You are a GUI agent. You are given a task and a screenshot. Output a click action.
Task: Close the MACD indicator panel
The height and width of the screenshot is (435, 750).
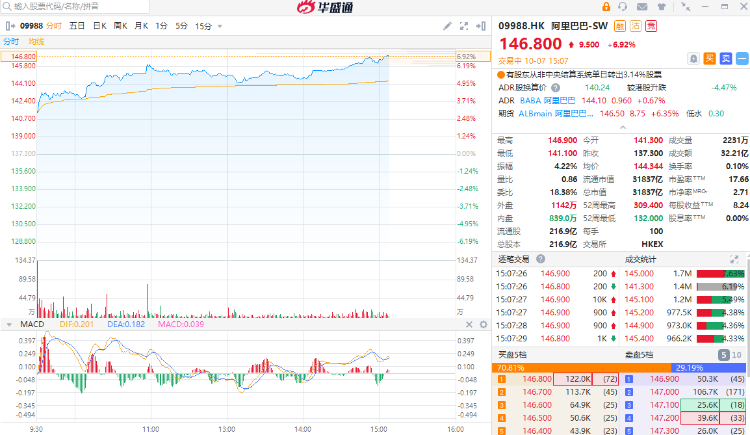[469, 324]
